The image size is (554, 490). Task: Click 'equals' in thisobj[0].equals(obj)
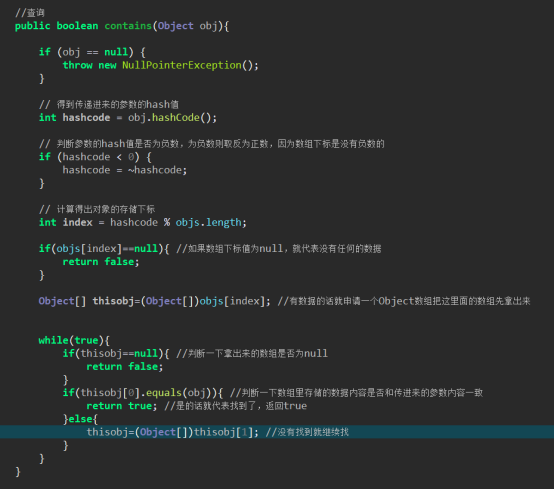164,392
